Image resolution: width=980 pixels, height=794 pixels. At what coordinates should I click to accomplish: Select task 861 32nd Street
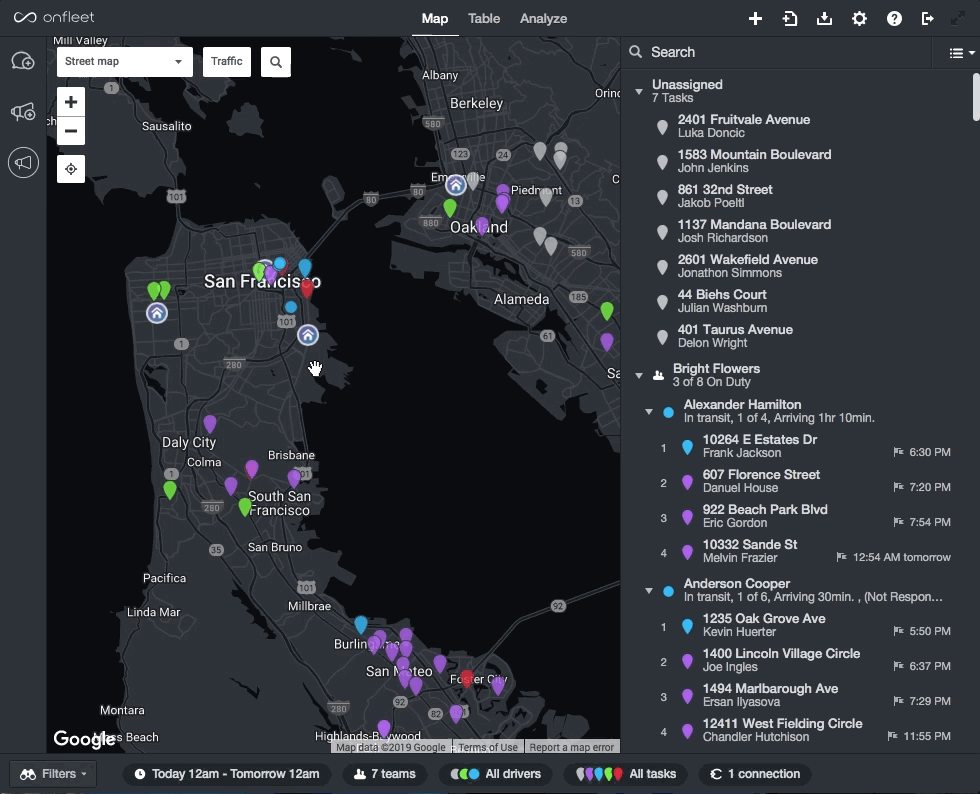800,196
